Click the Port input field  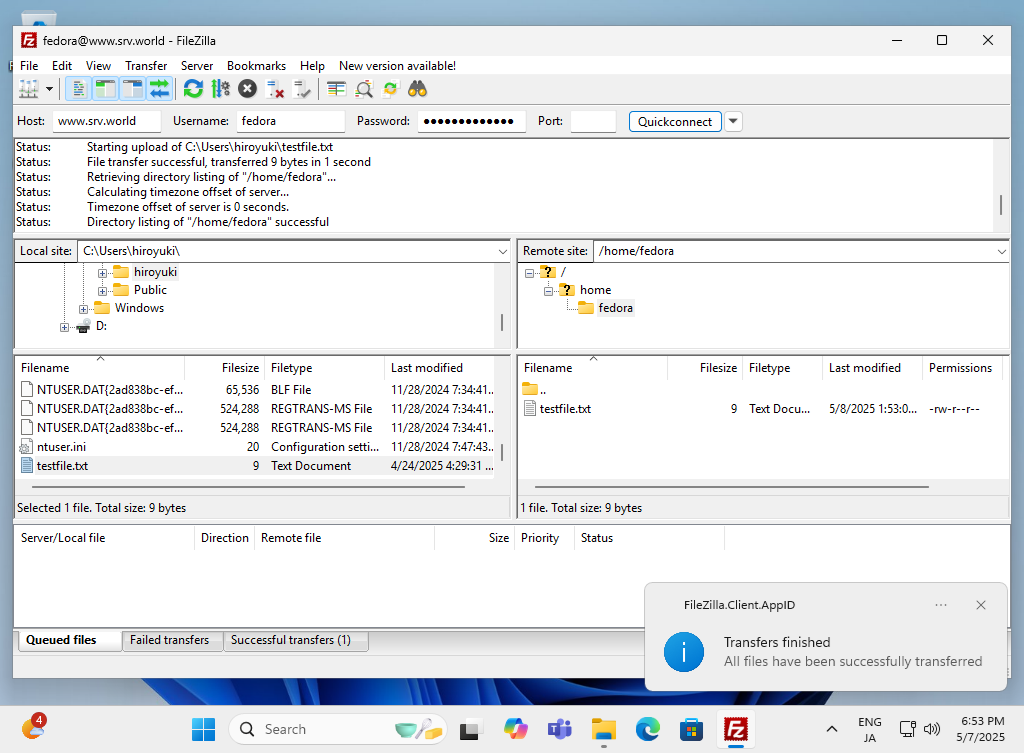point(593,121)
